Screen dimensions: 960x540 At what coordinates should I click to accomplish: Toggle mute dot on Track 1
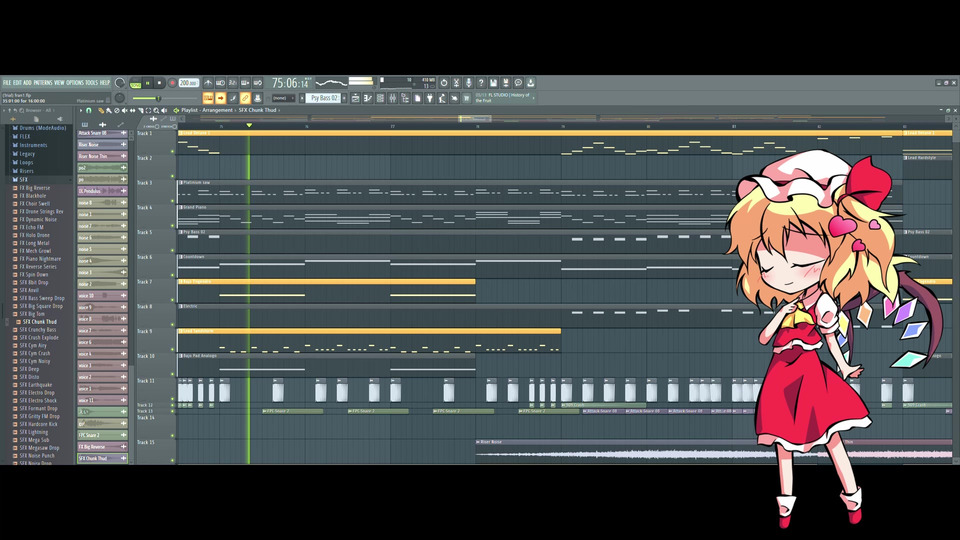tap(173, 151)
